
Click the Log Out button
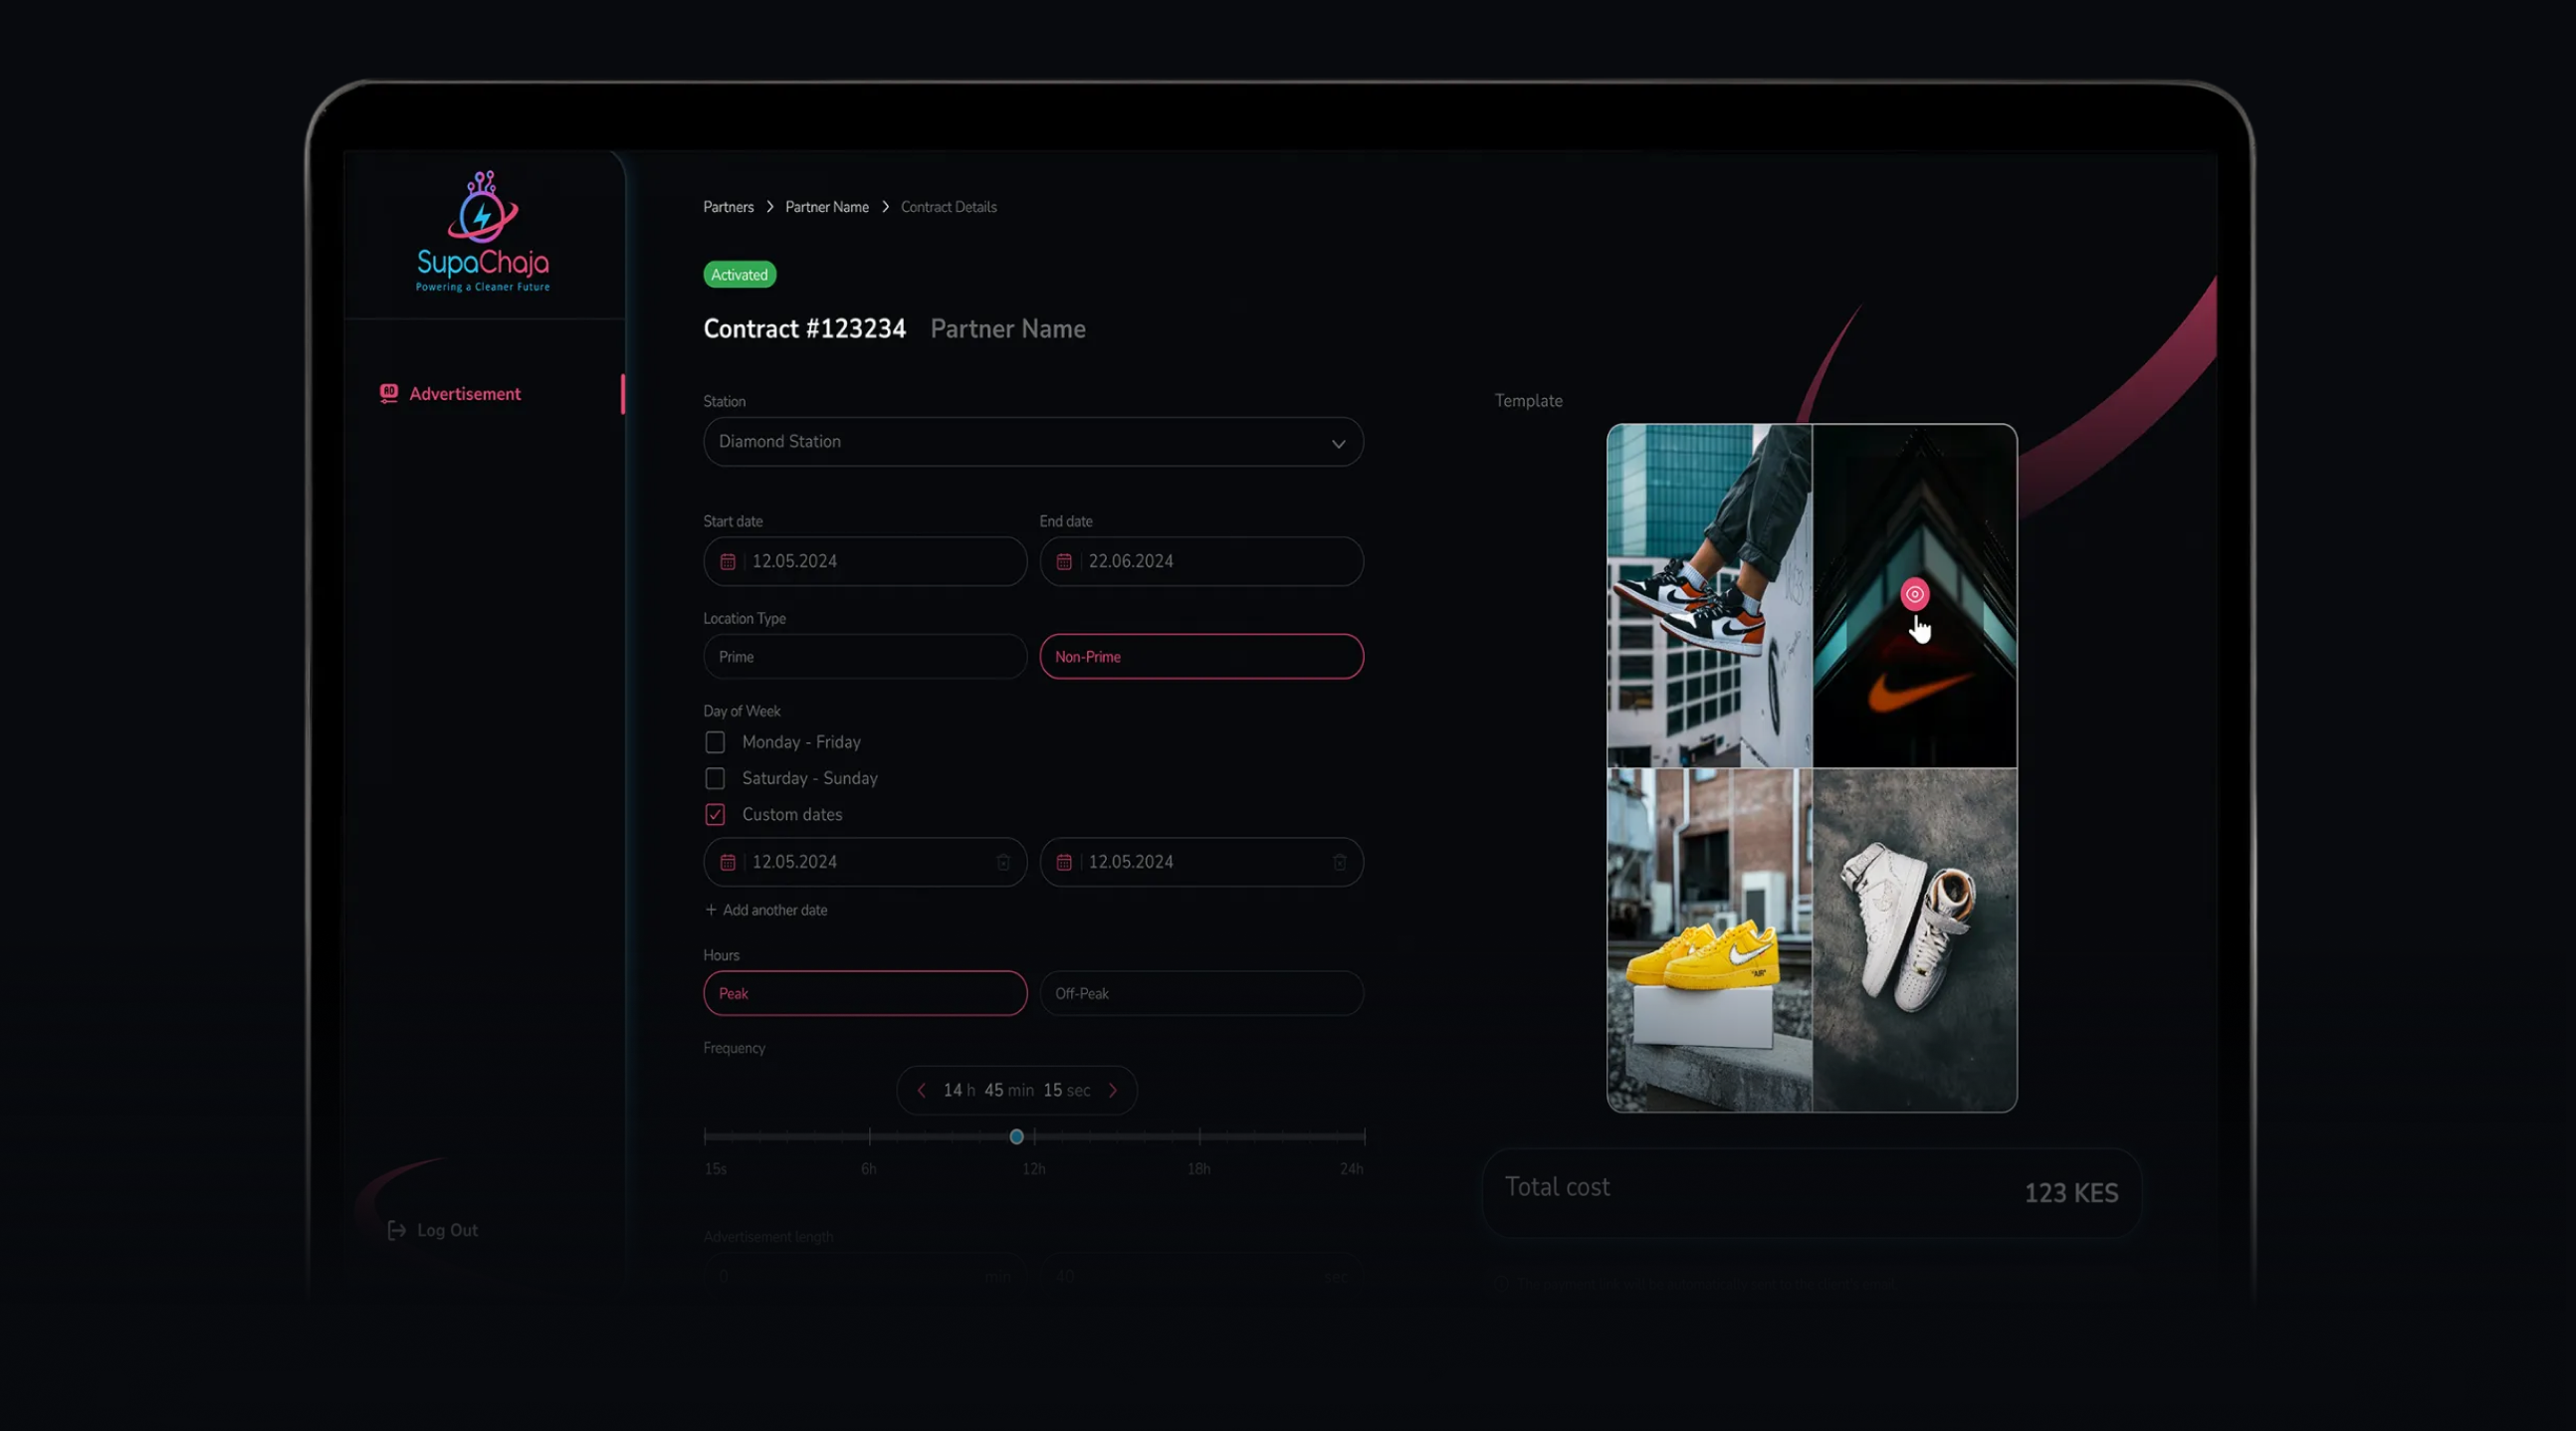(433, 1230)
